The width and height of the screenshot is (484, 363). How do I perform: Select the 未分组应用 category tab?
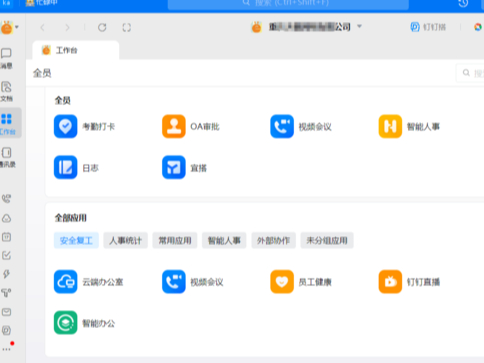click(x=327, y=240)
